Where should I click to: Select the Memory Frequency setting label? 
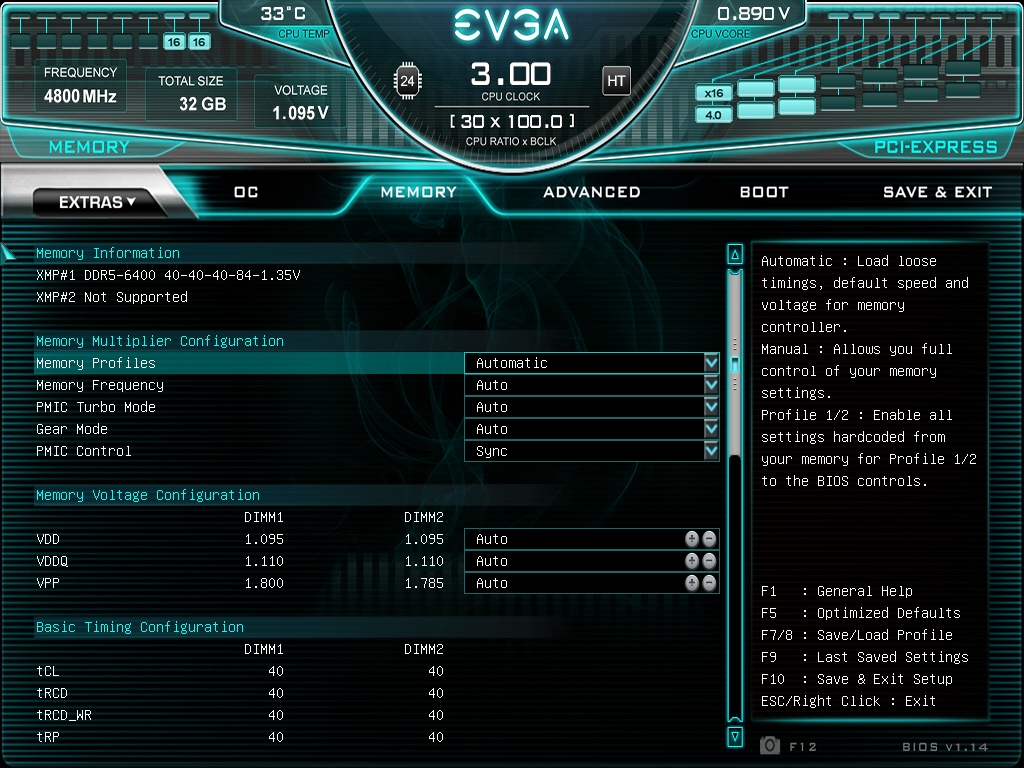pos(100,385)
